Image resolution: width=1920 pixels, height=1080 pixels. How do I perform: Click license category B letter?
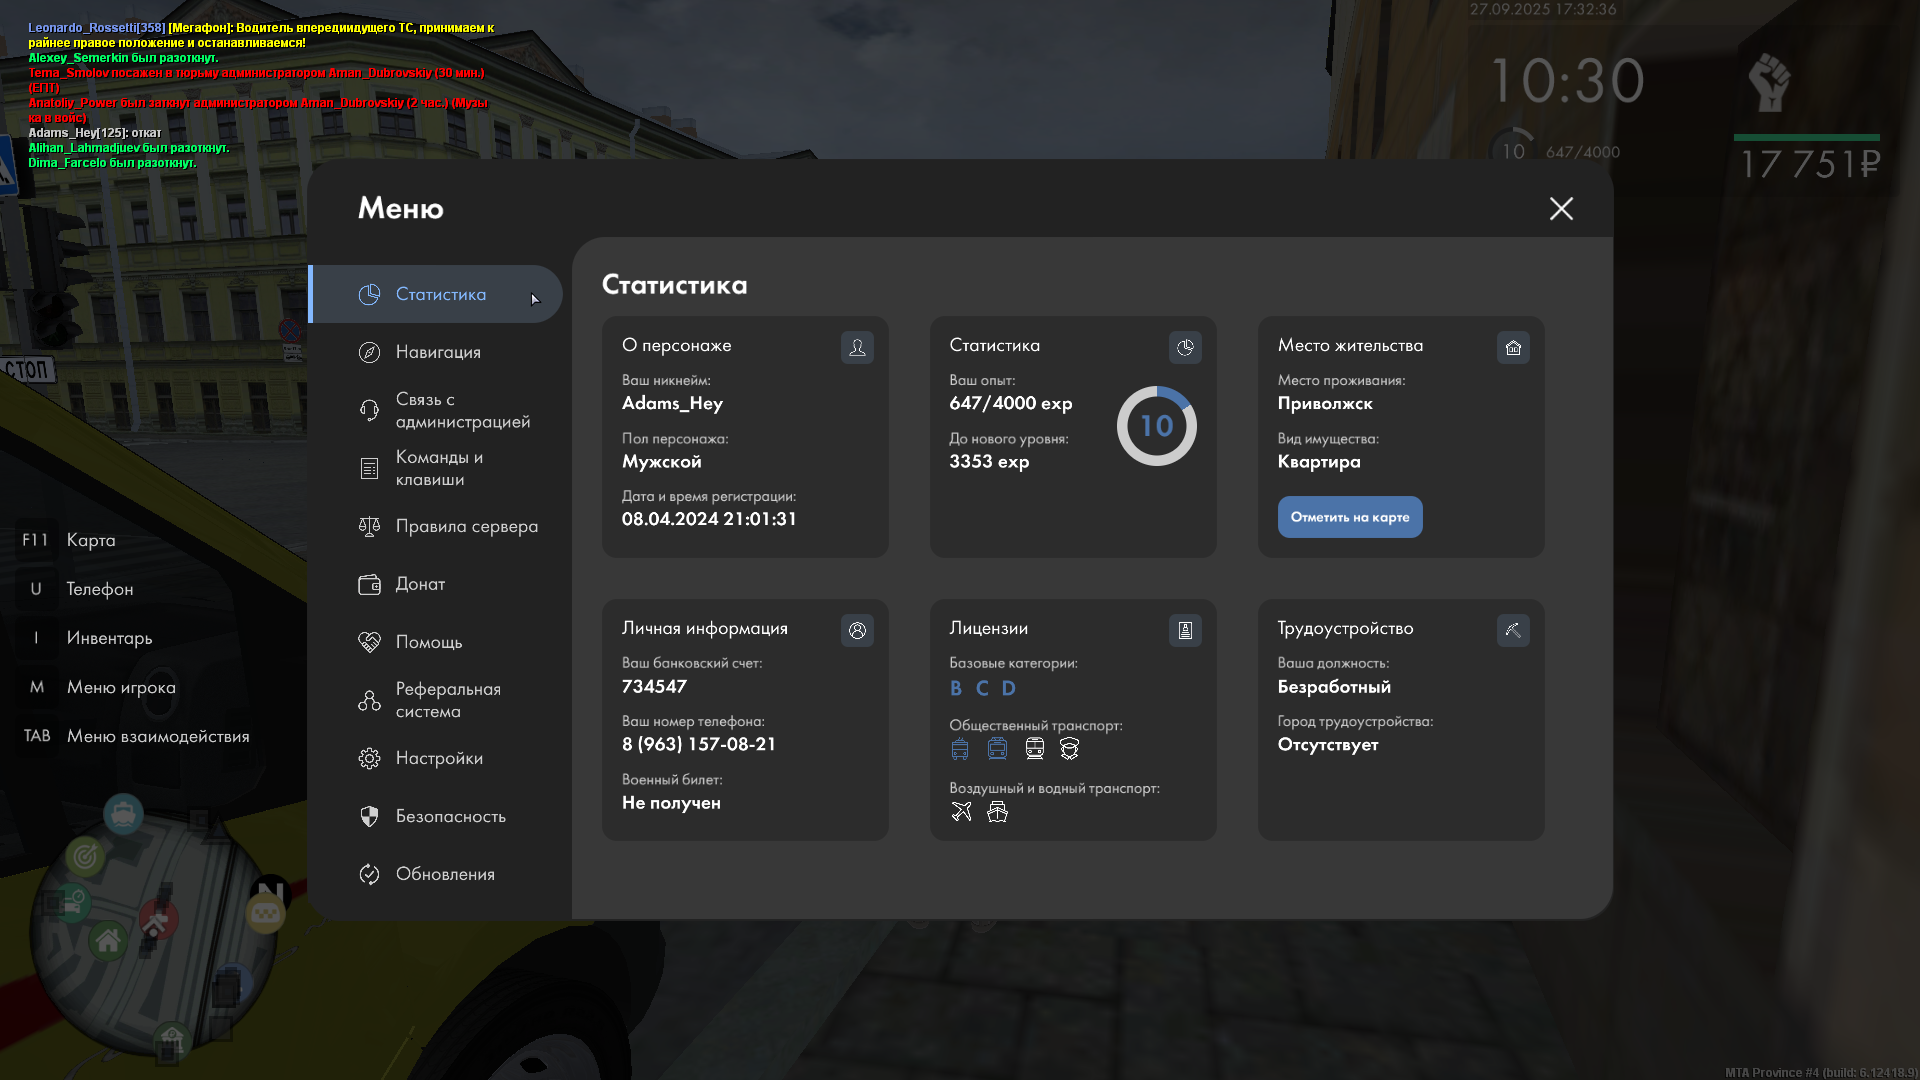coord(956,688)
